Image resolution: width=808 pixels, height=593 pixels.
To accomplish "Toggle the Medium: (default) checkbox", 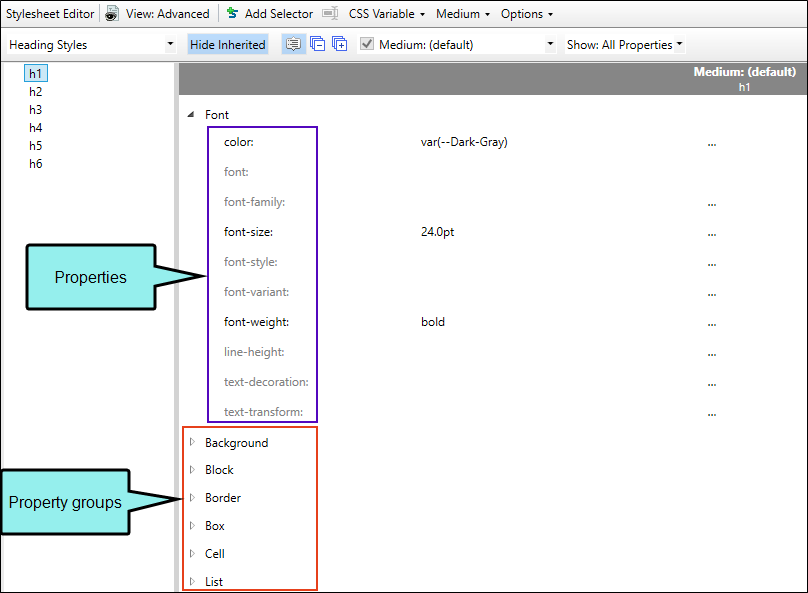I will click(367, 45).
